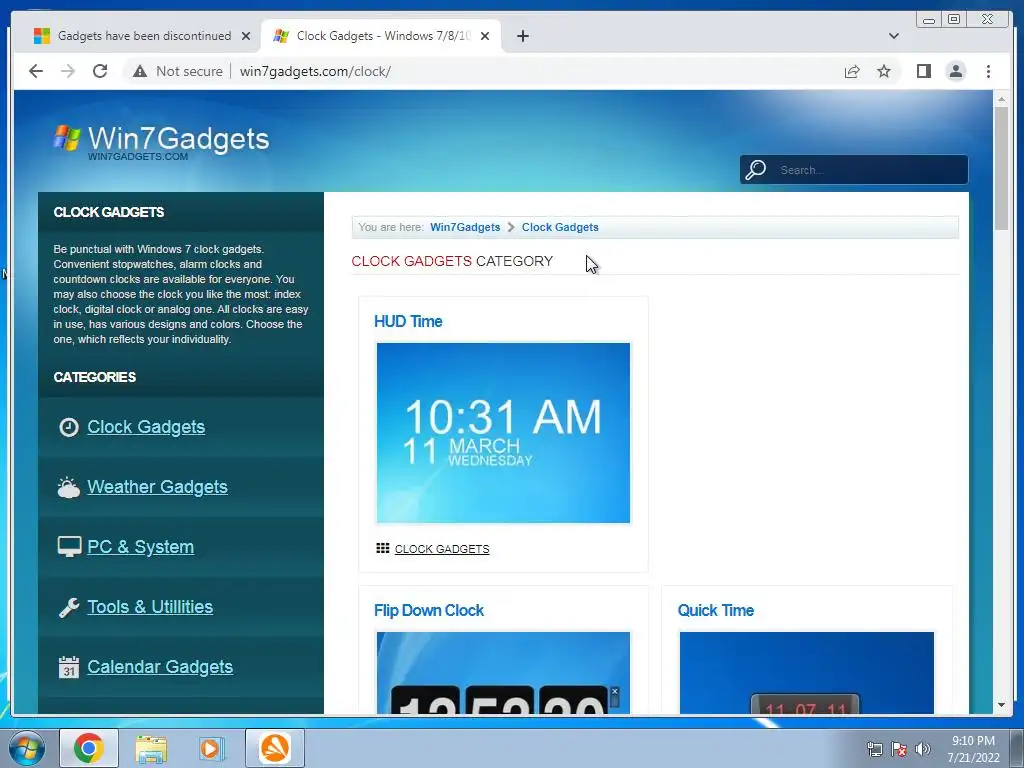Open Tools & Utilities sidebar category
The height and width of the screenshot is (768, 1024).
coord(150,607)
